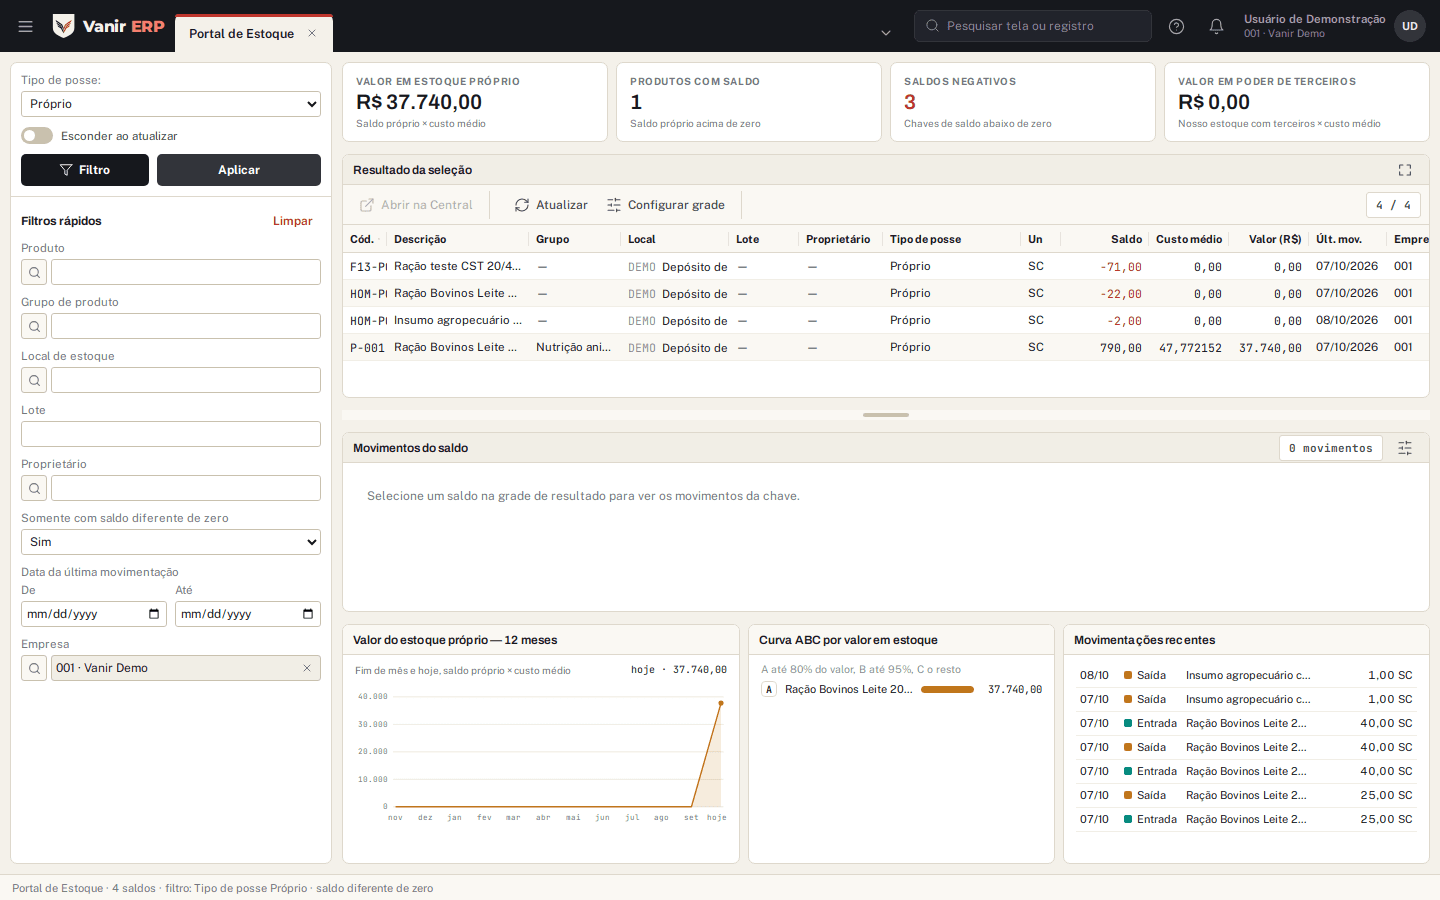
Task: Open Configurar grade settings
Action: point(666,205)
